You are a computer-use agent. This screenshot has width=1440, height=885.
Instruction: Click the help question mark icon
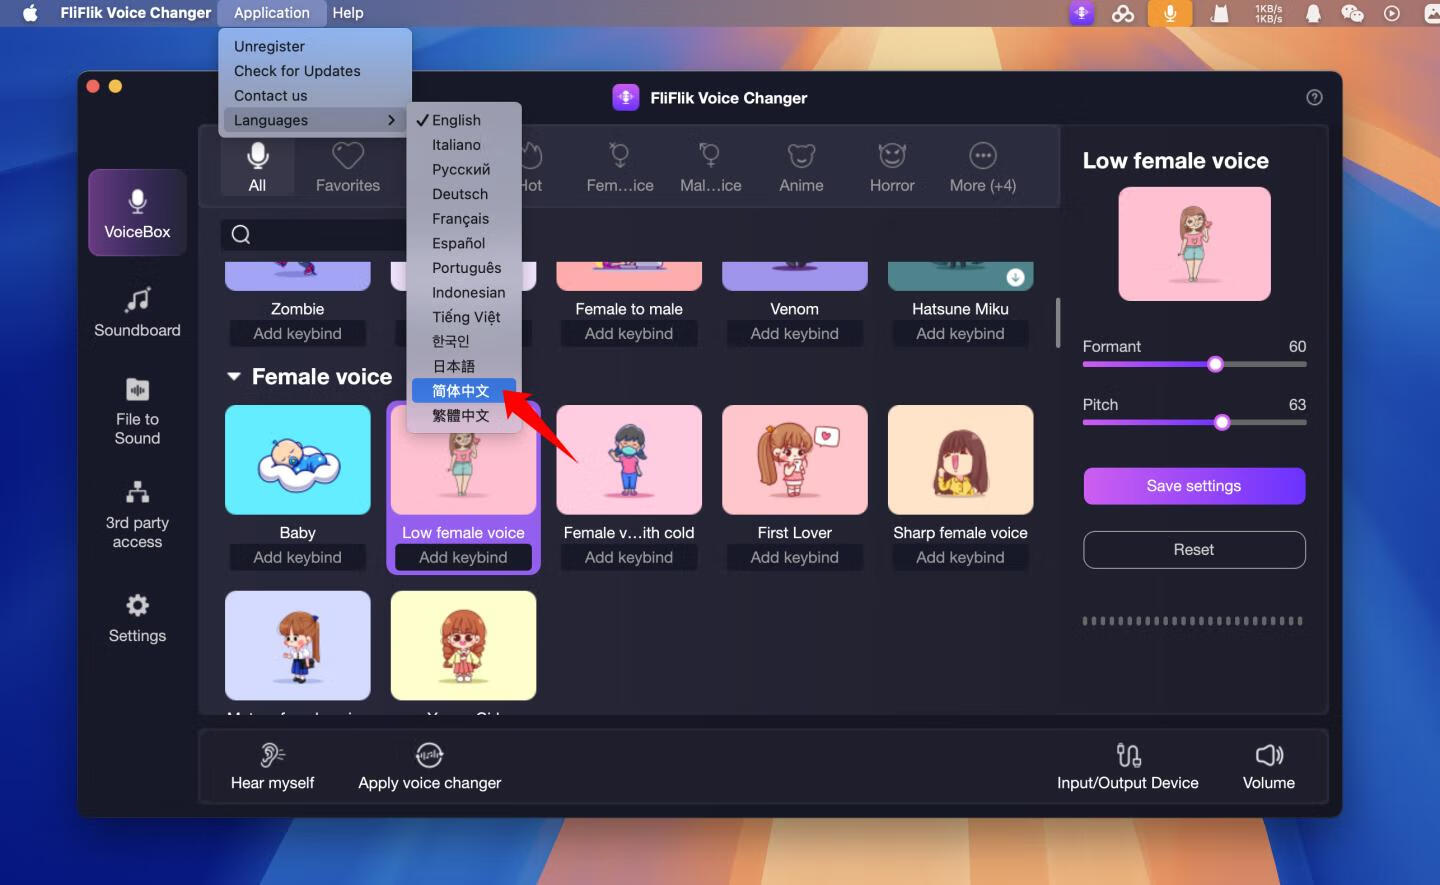[x=1314, y=97]
